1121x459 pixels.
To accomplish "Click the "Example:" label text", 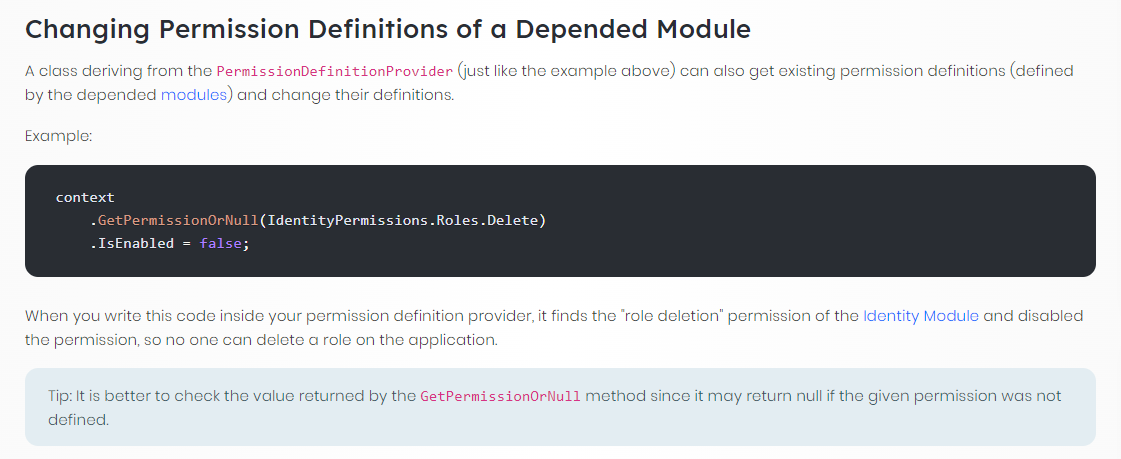I will click(x=58, y=135).
